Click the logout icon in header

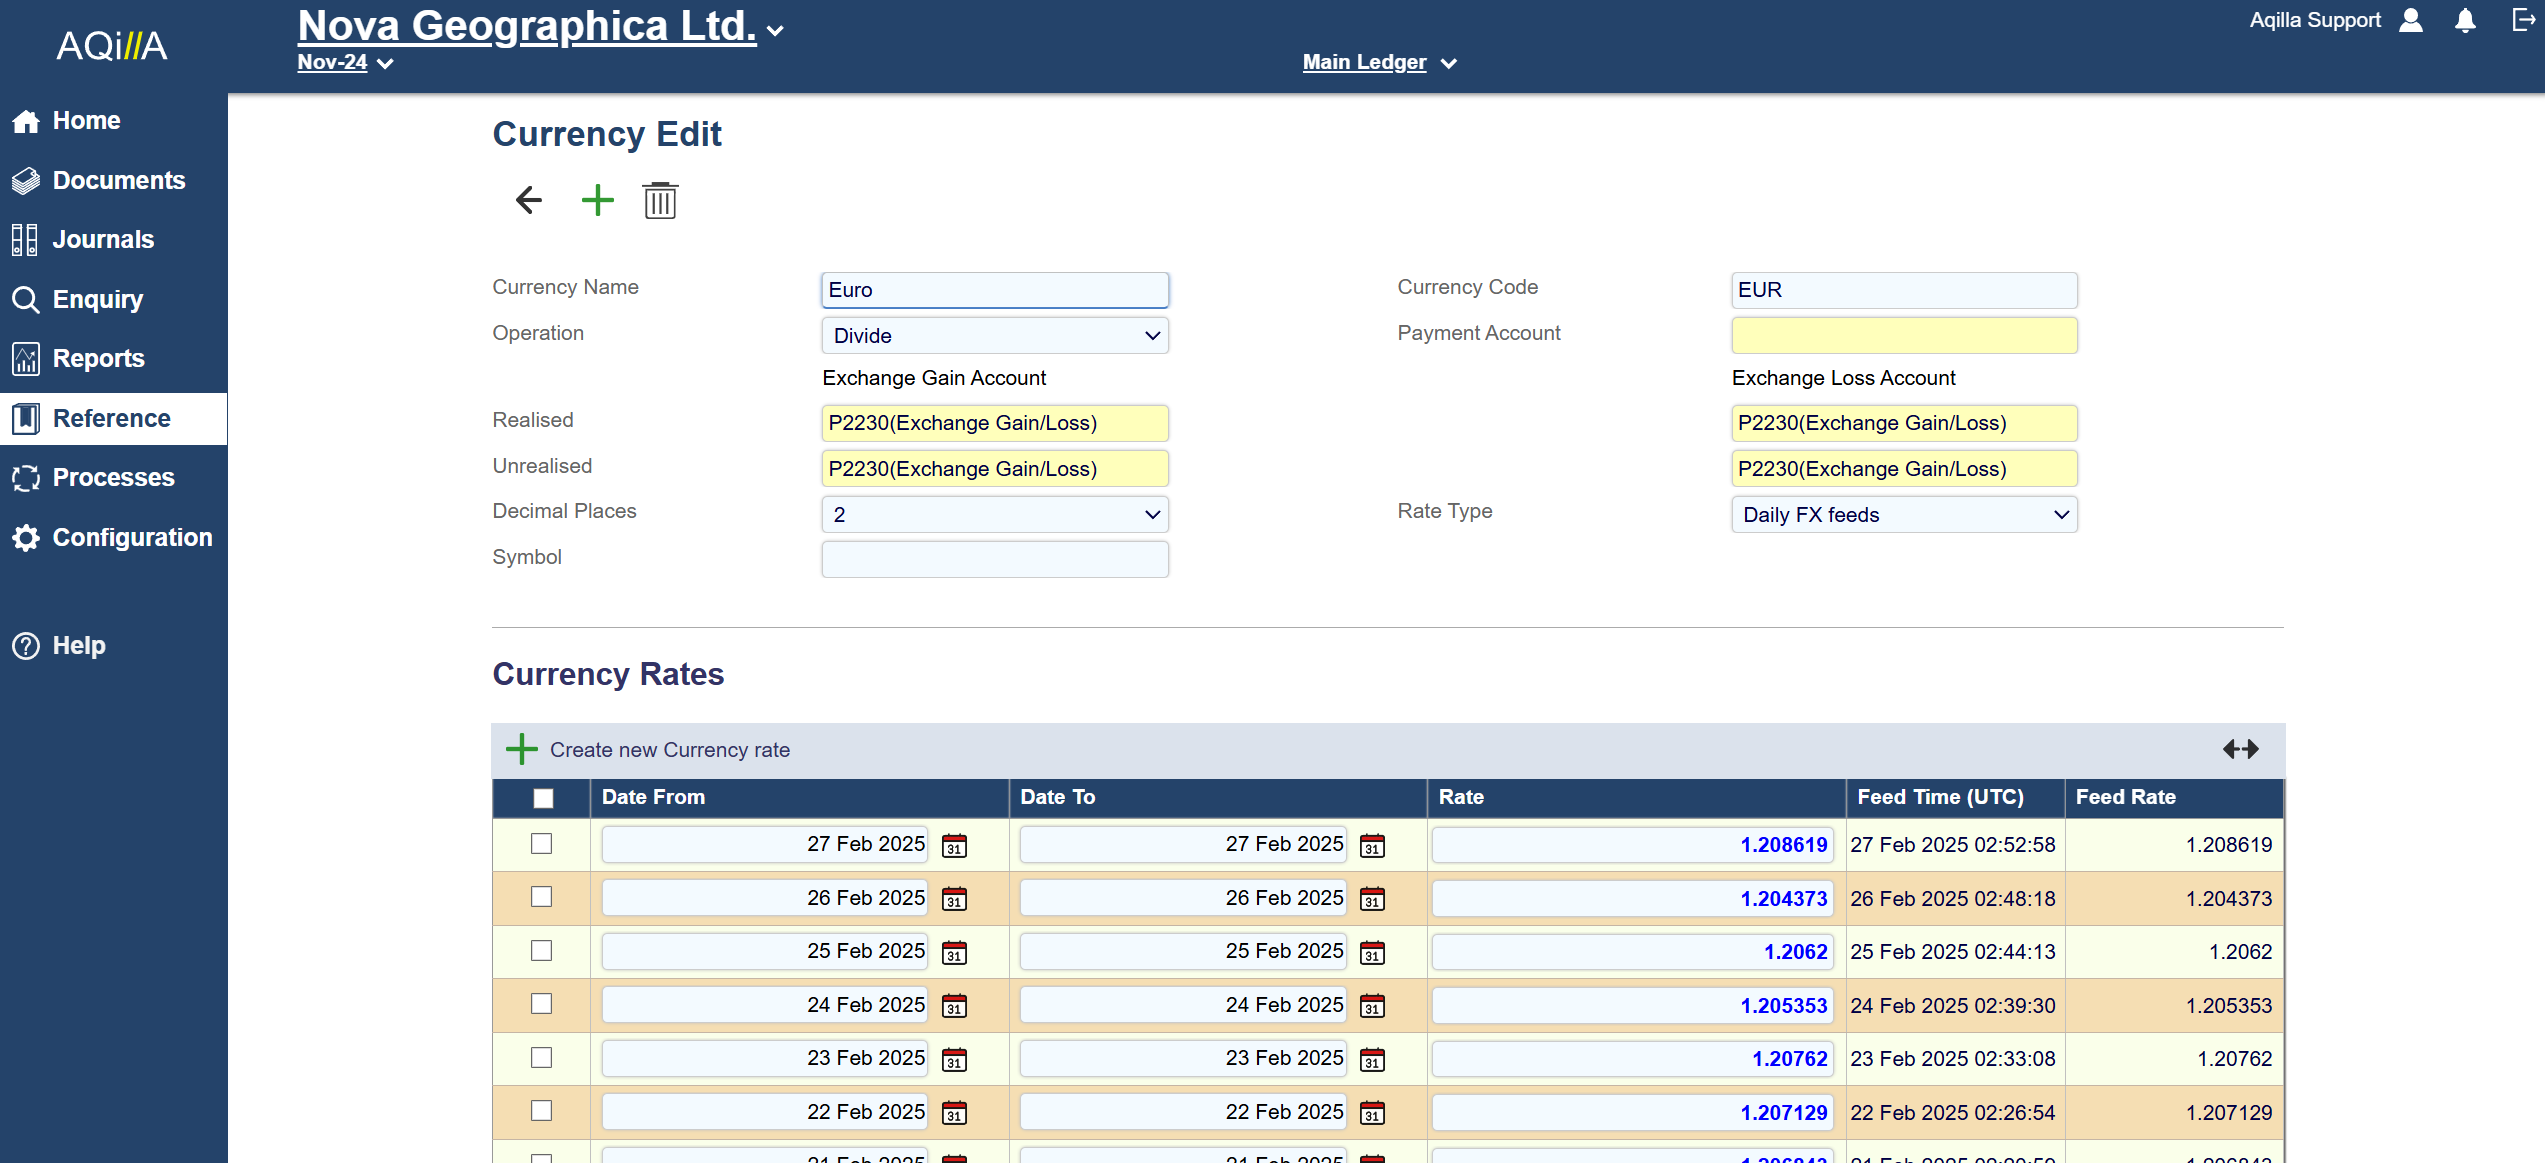tap(2523, 20)
